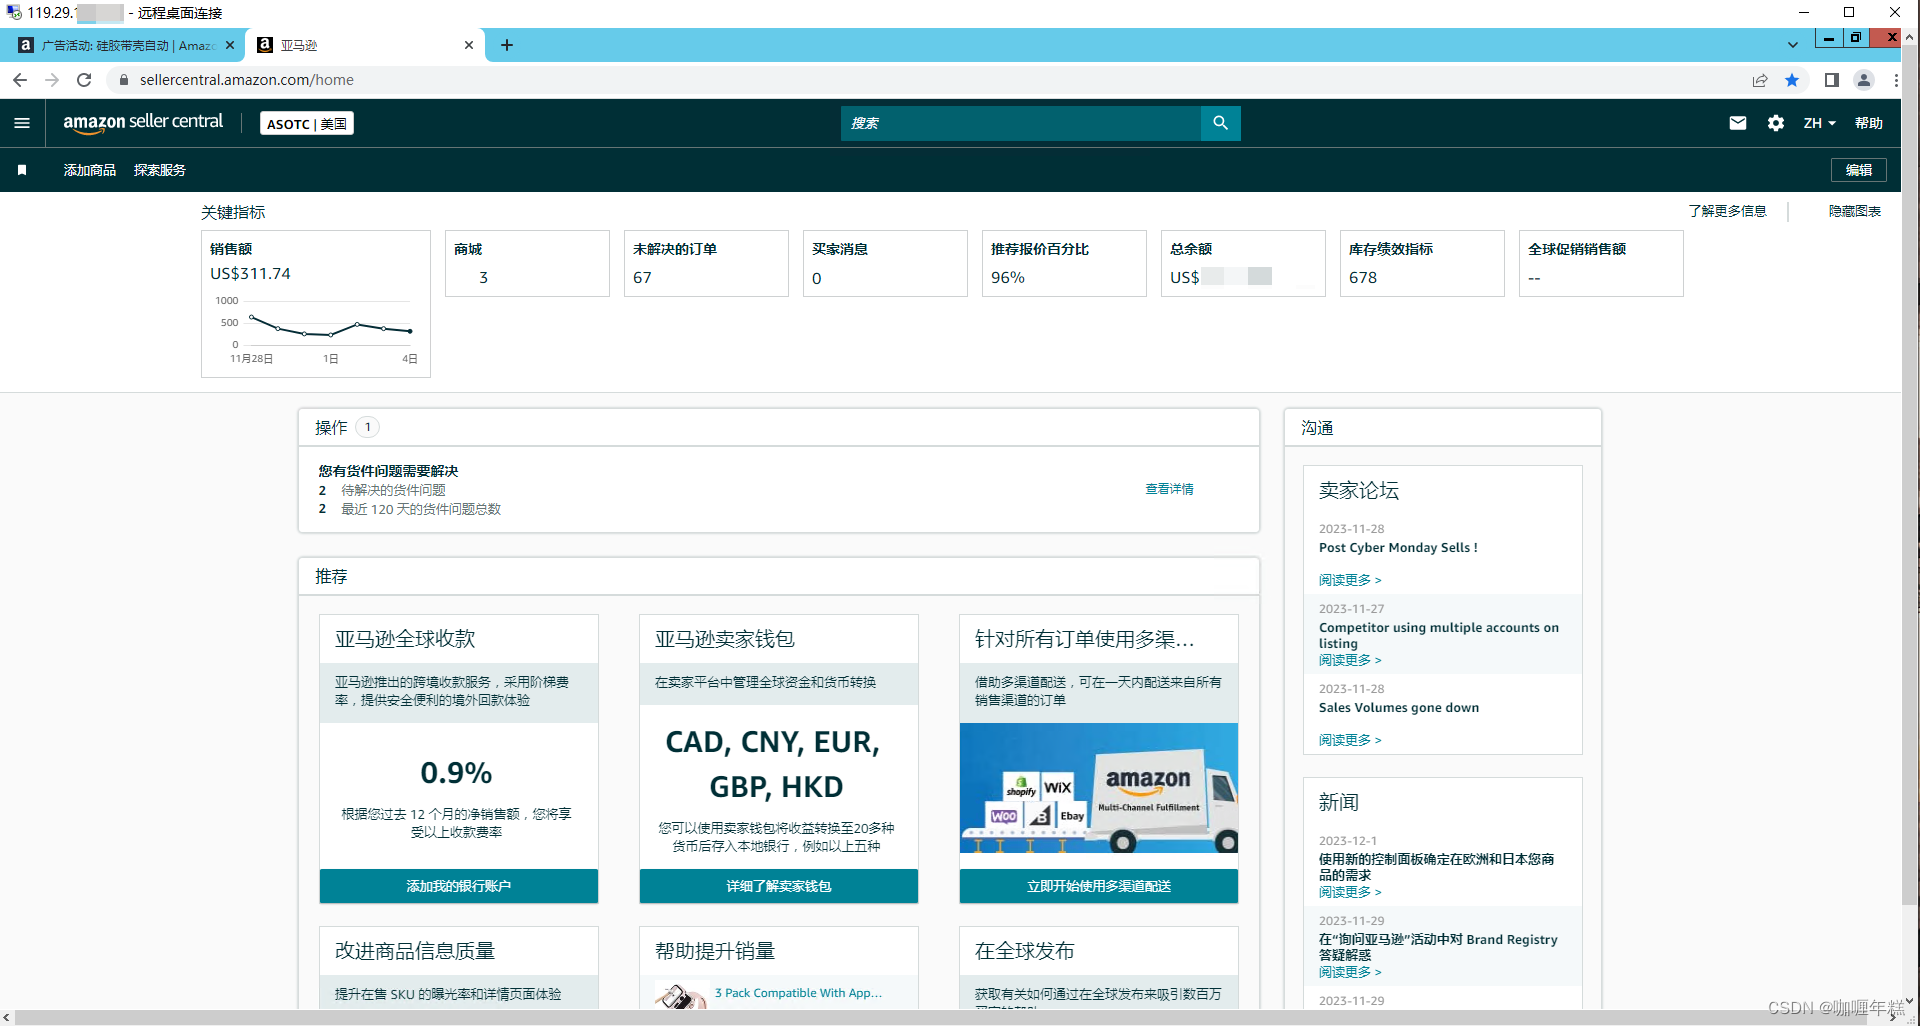Open the 总余额 balance card

pos(1243,263)
